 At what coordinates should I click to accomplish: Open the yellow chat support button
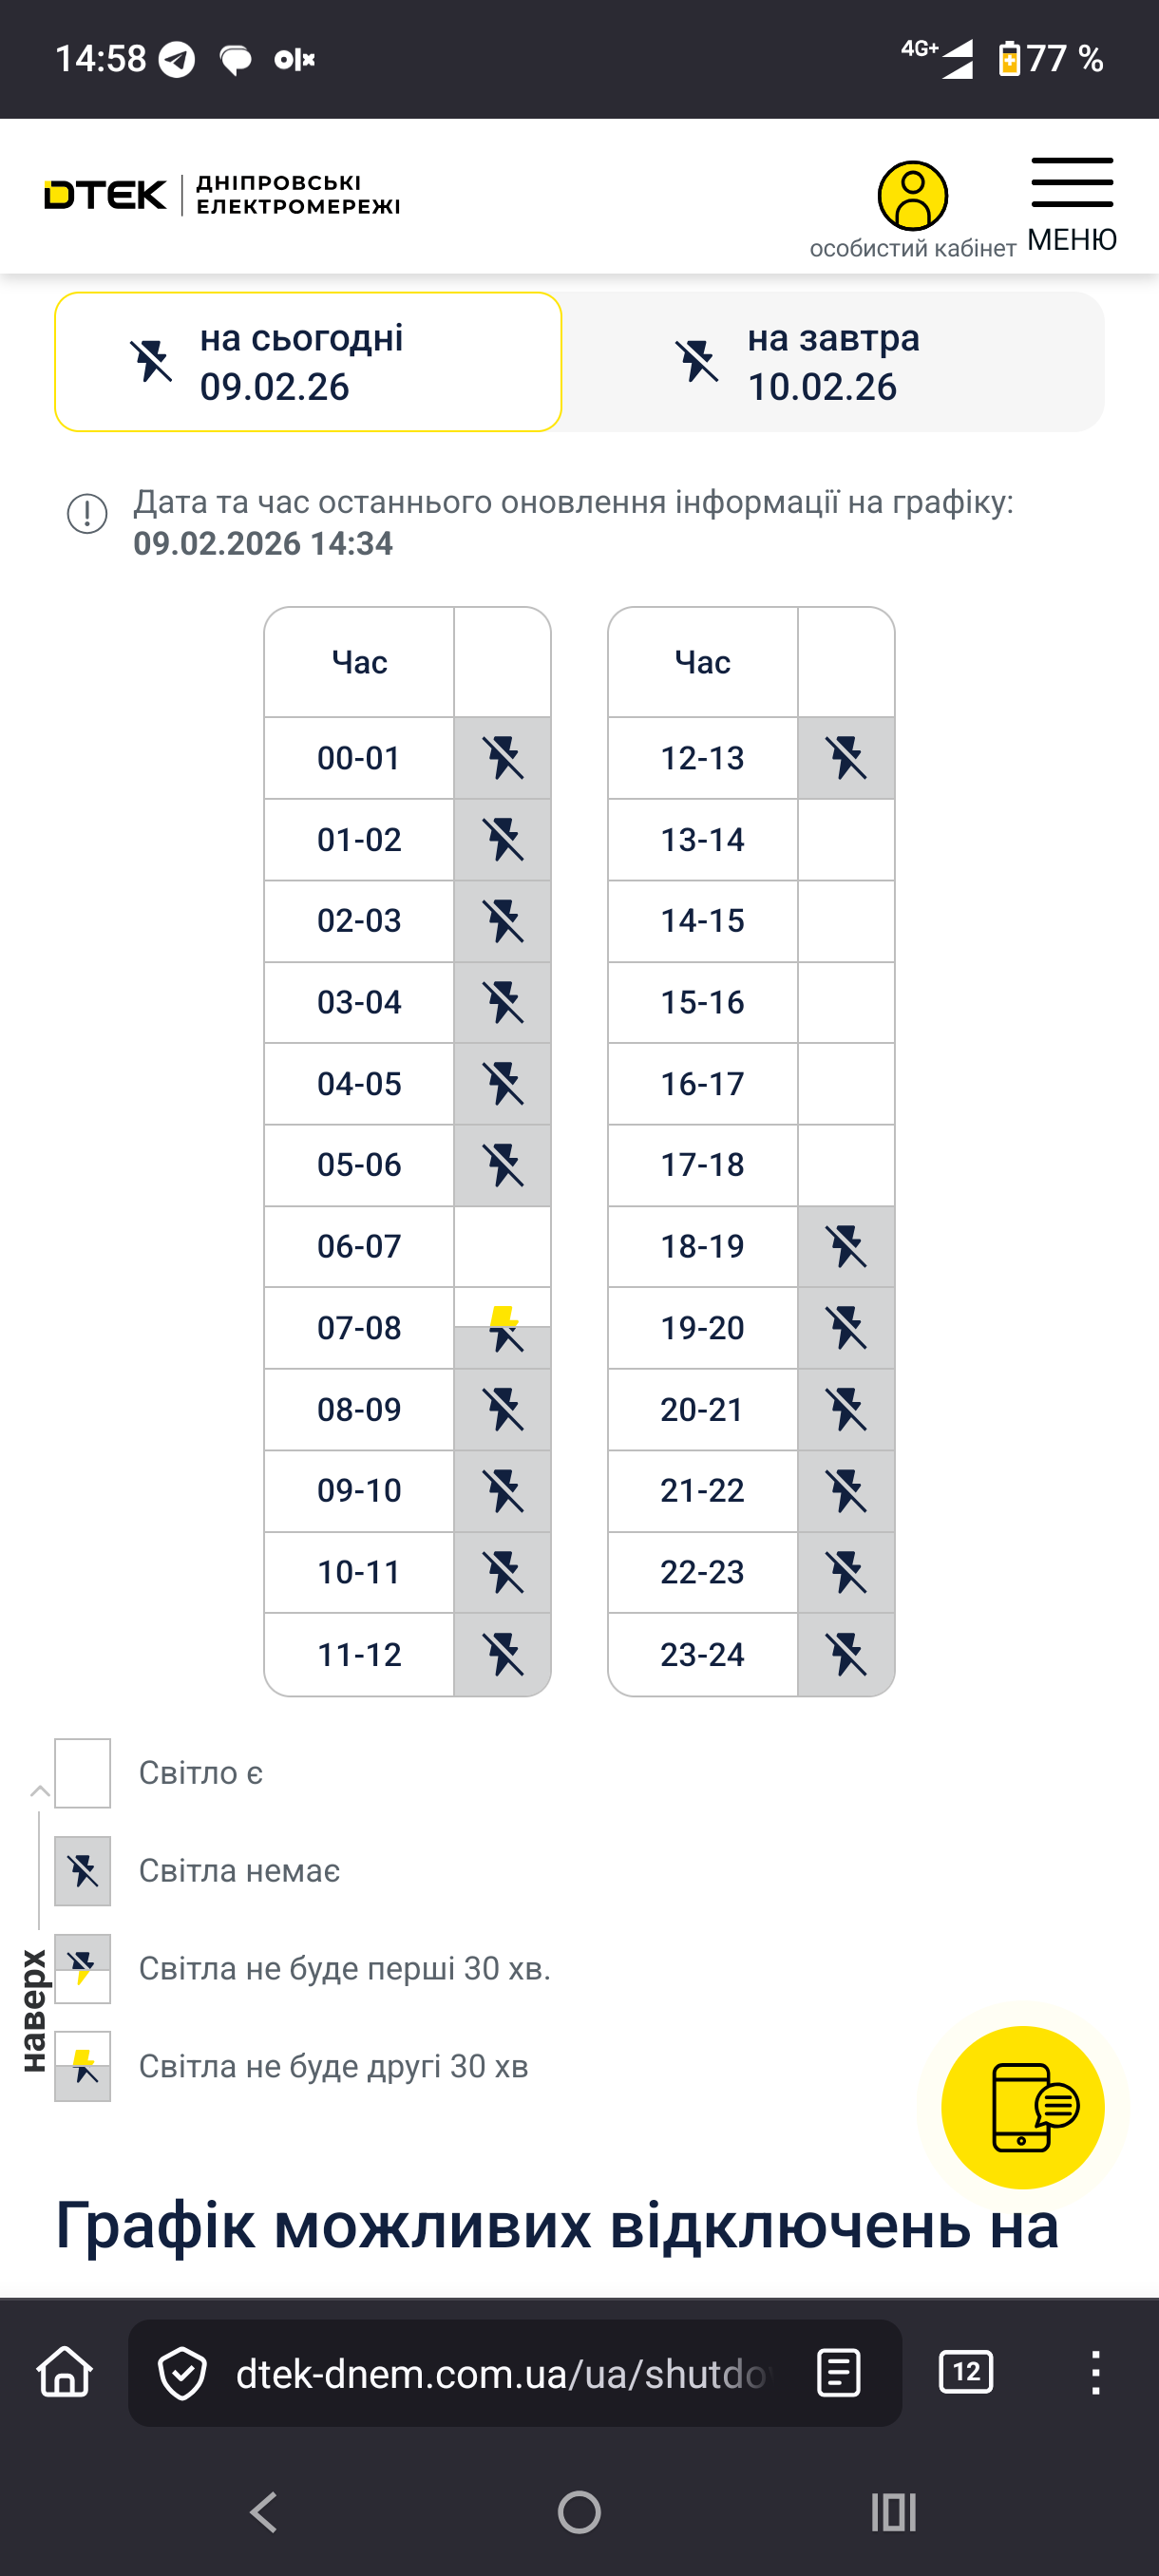pos(1022,2107)
